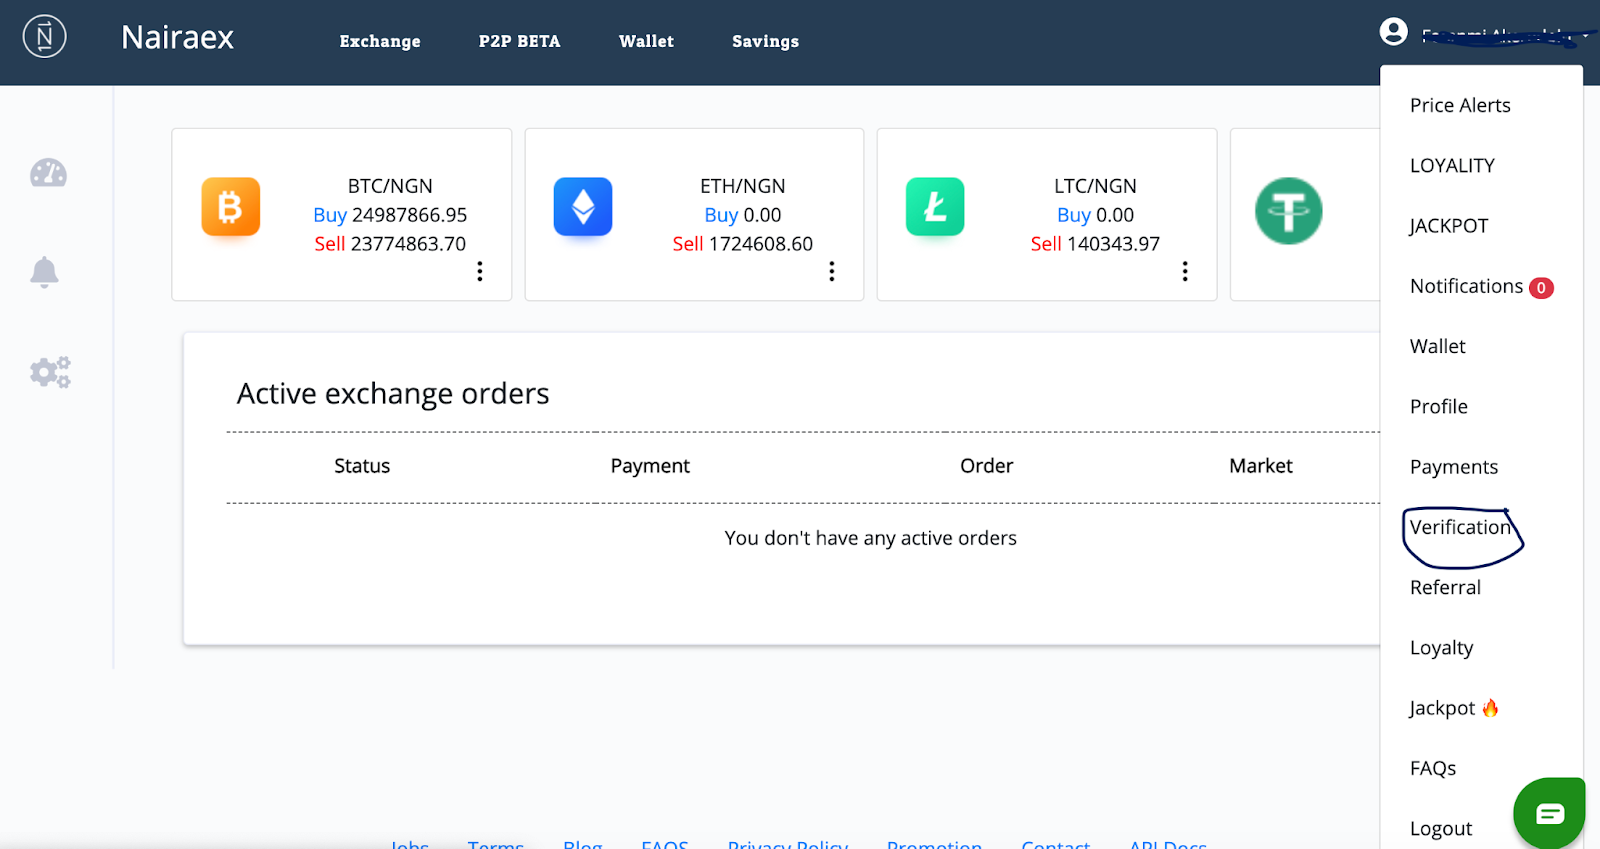Image resolution: width=1600 pixels, height=849 pixels.
Task: Choose Logout in the user menu
Action: (1441, 828)
